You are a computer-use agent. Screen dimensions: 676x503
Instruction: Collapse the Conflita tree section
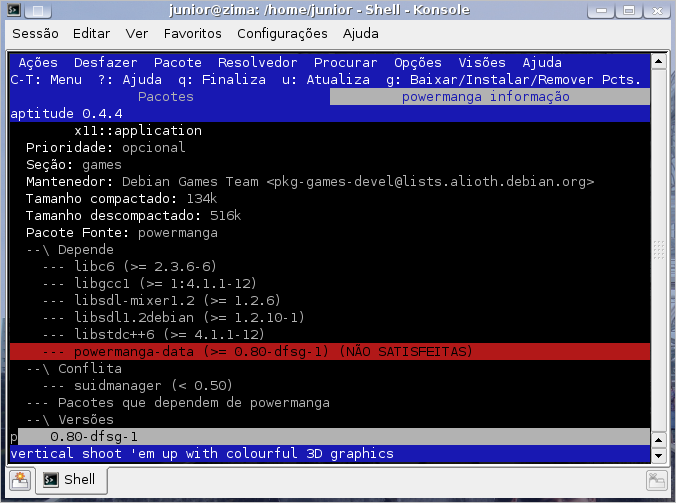[x=38, y=368]
